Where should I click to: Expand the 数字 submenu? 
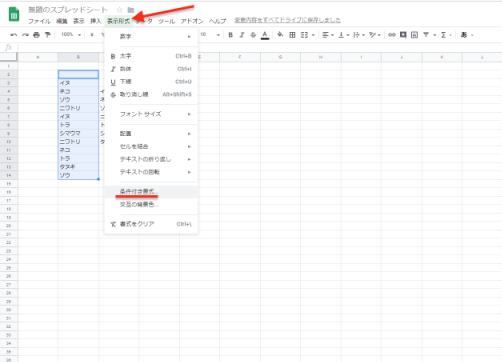tap(151, 36)
